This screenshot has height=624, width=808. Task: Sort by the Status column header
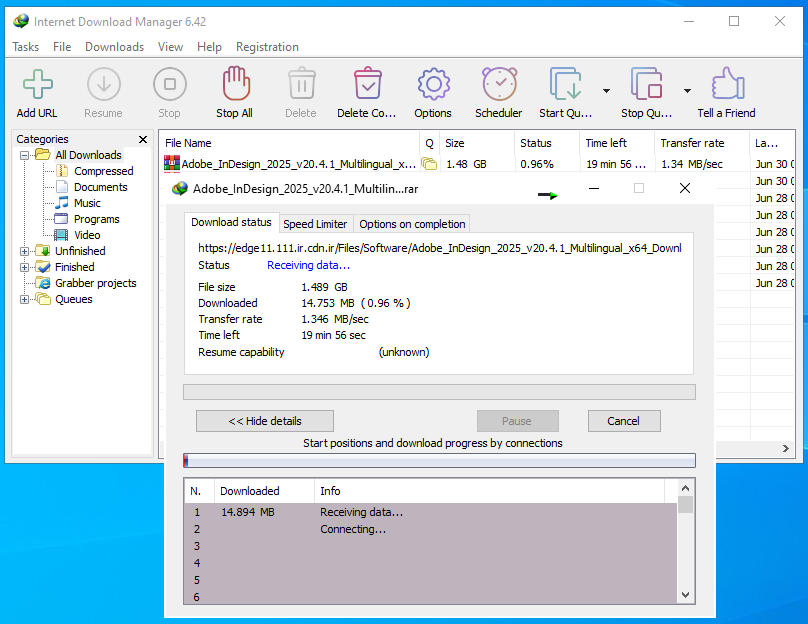pyautogui.click(x=547, y=143)
